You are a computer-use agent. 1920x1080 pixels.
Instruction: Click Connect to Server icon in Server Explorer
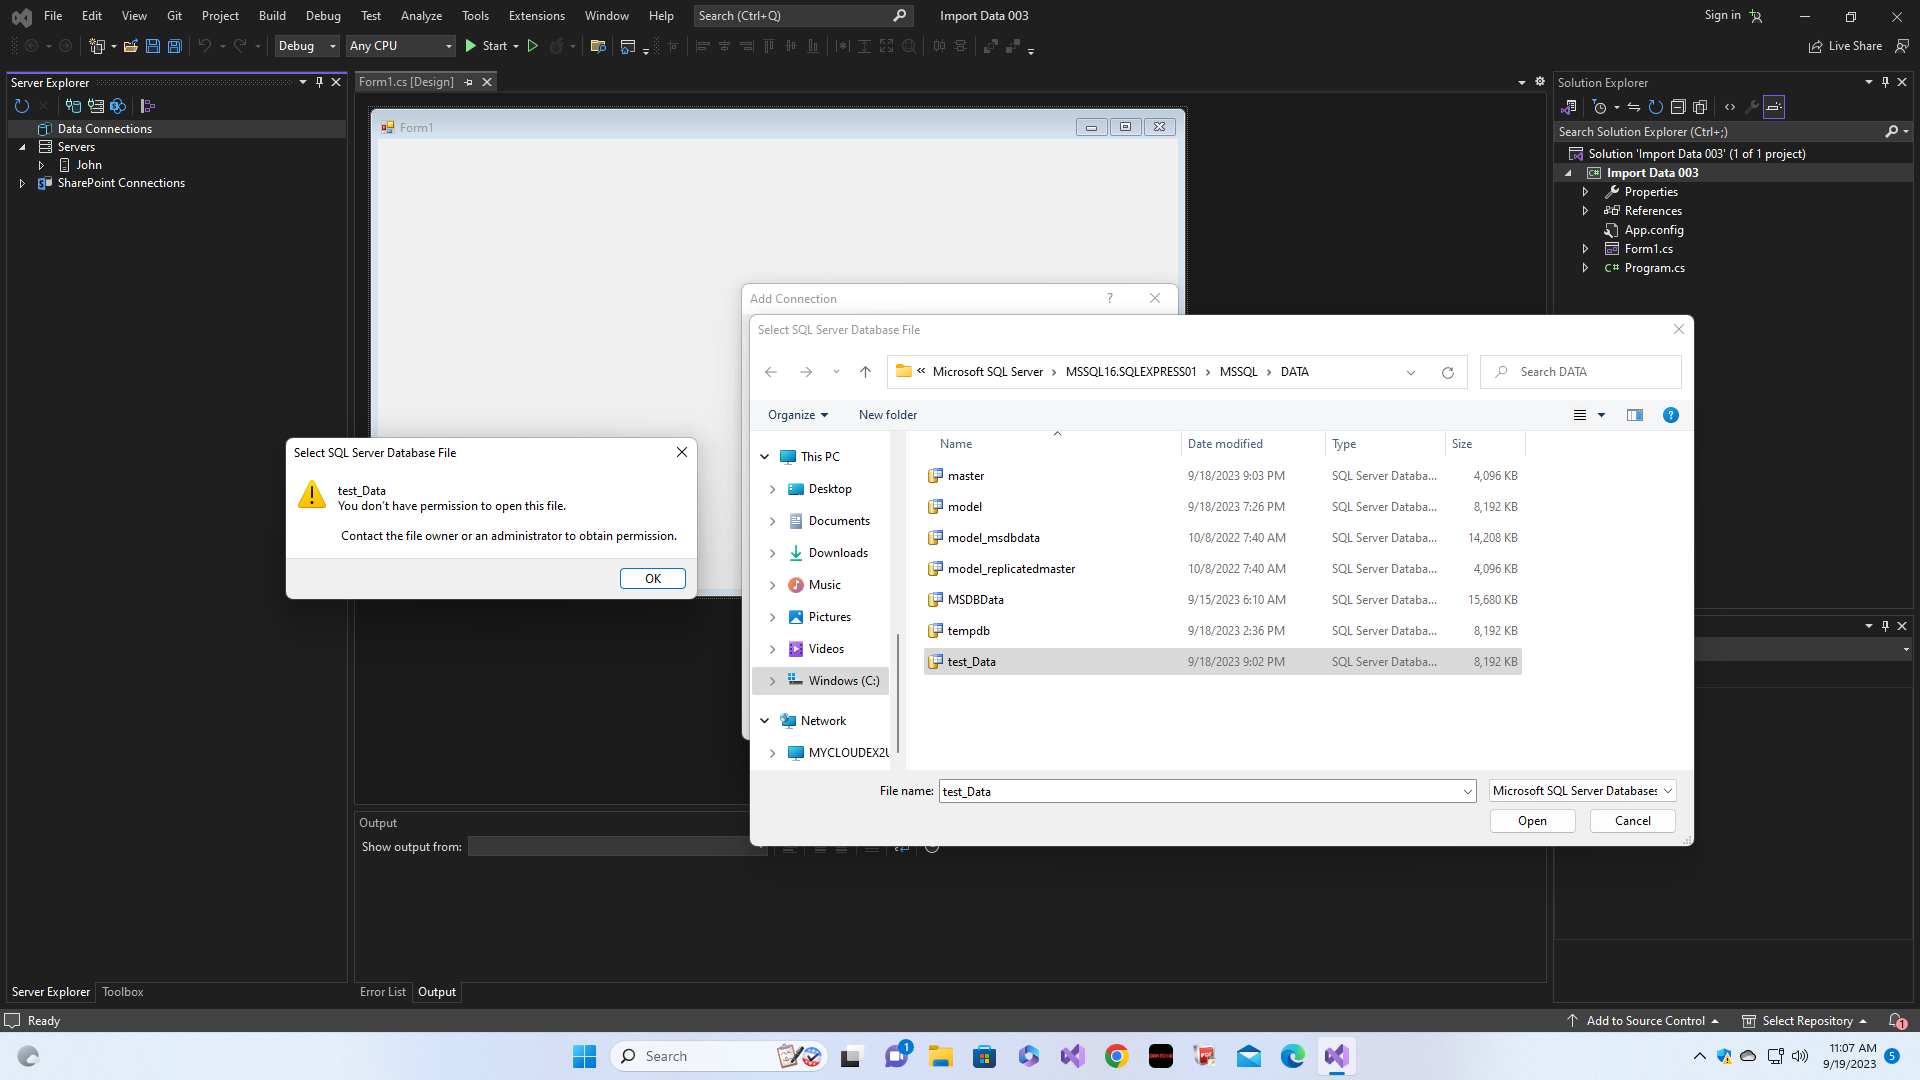pyautogui.click(x=96, y=106)
